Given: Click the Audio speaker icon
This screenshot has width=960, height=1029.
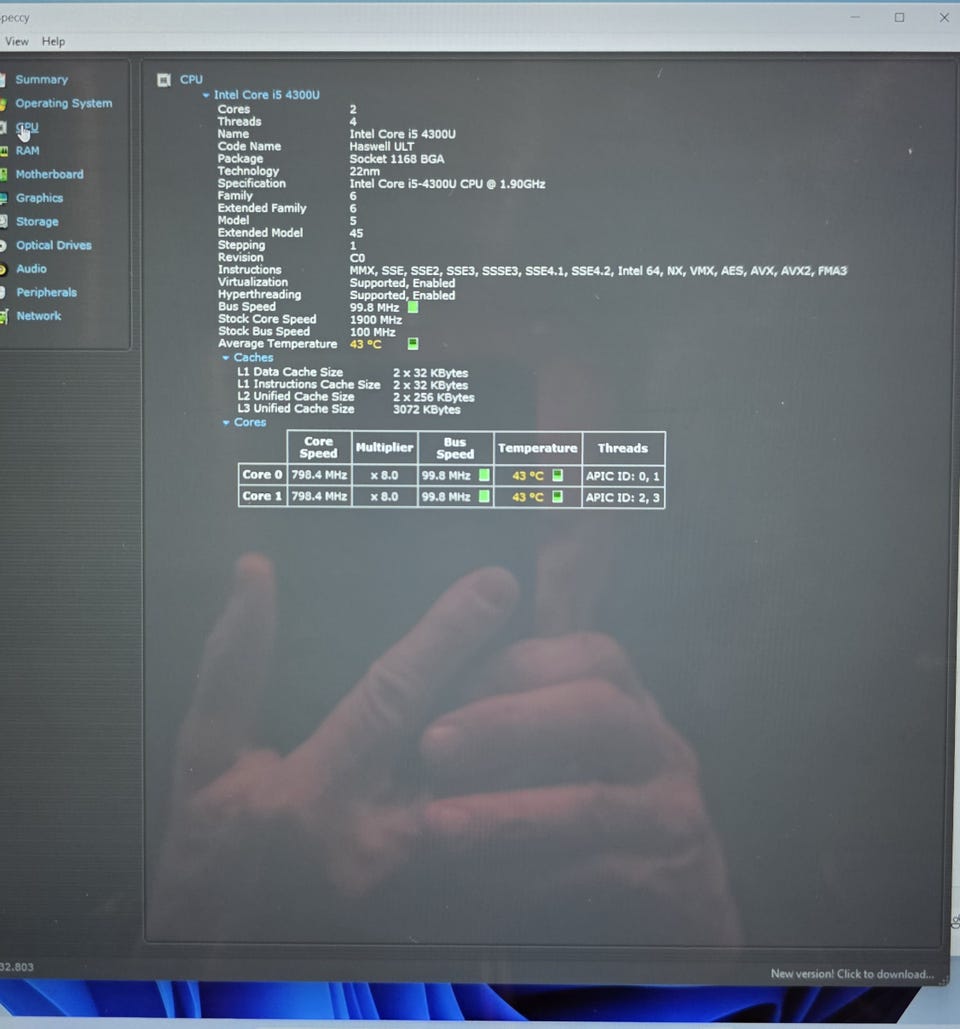Looking at the screenshot, I should click(x=3, y=269).
